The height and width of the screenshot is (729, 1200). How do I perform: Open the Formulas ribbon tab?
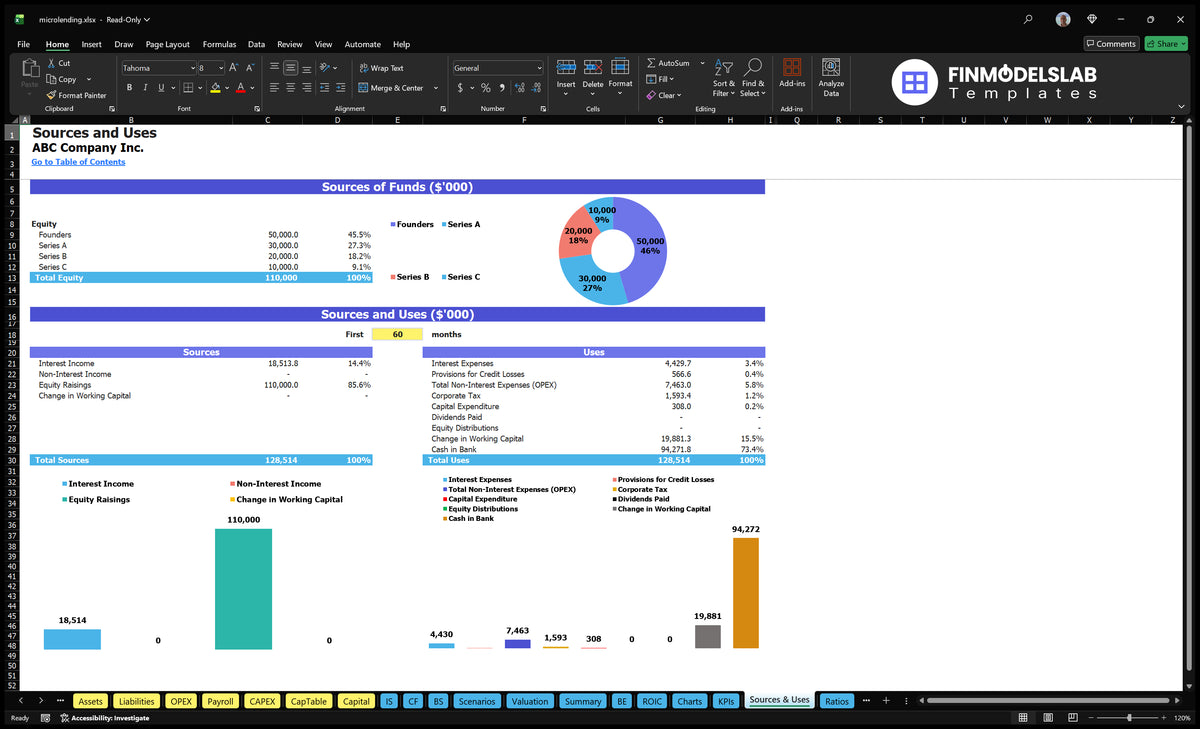219,44
